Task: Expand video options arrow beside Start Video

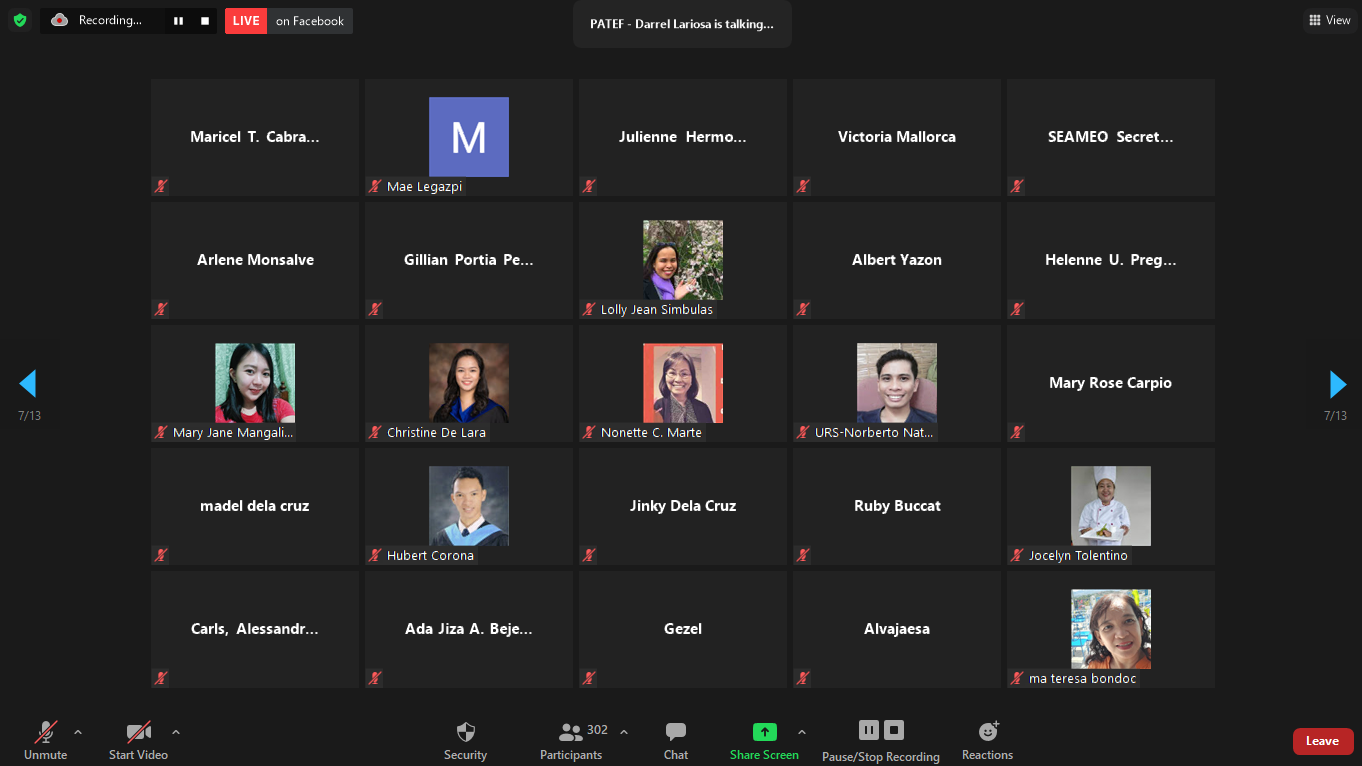Action: [x=176, y=732]
